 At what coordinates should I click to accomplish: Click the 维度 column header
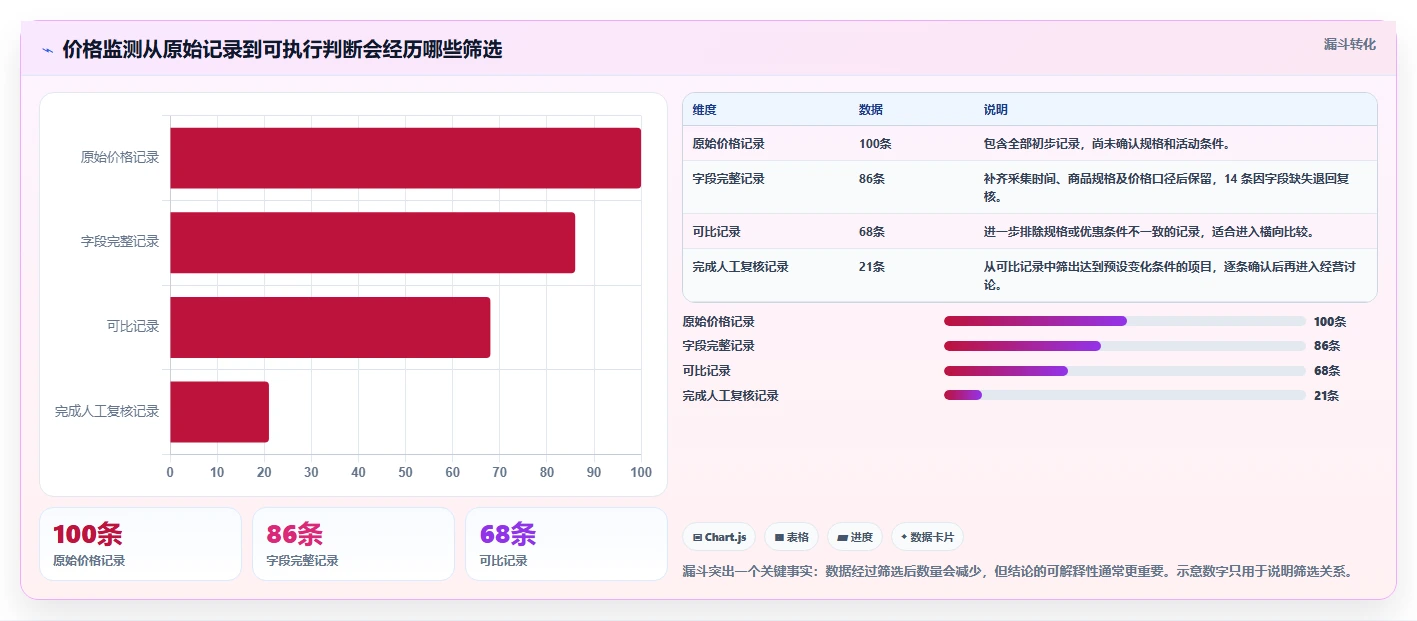(x=704, y=109)
